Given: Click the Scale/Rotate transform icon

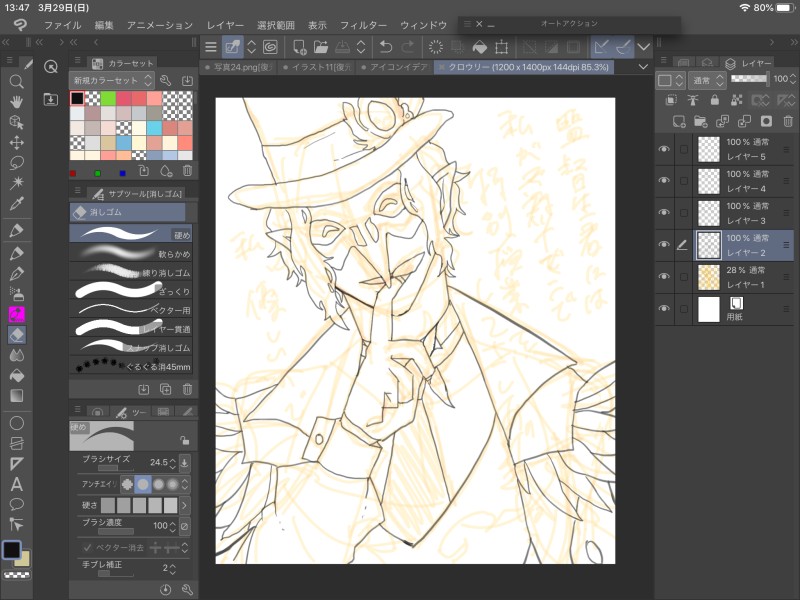Looking at the screenshot, I should tap(502, 47).
